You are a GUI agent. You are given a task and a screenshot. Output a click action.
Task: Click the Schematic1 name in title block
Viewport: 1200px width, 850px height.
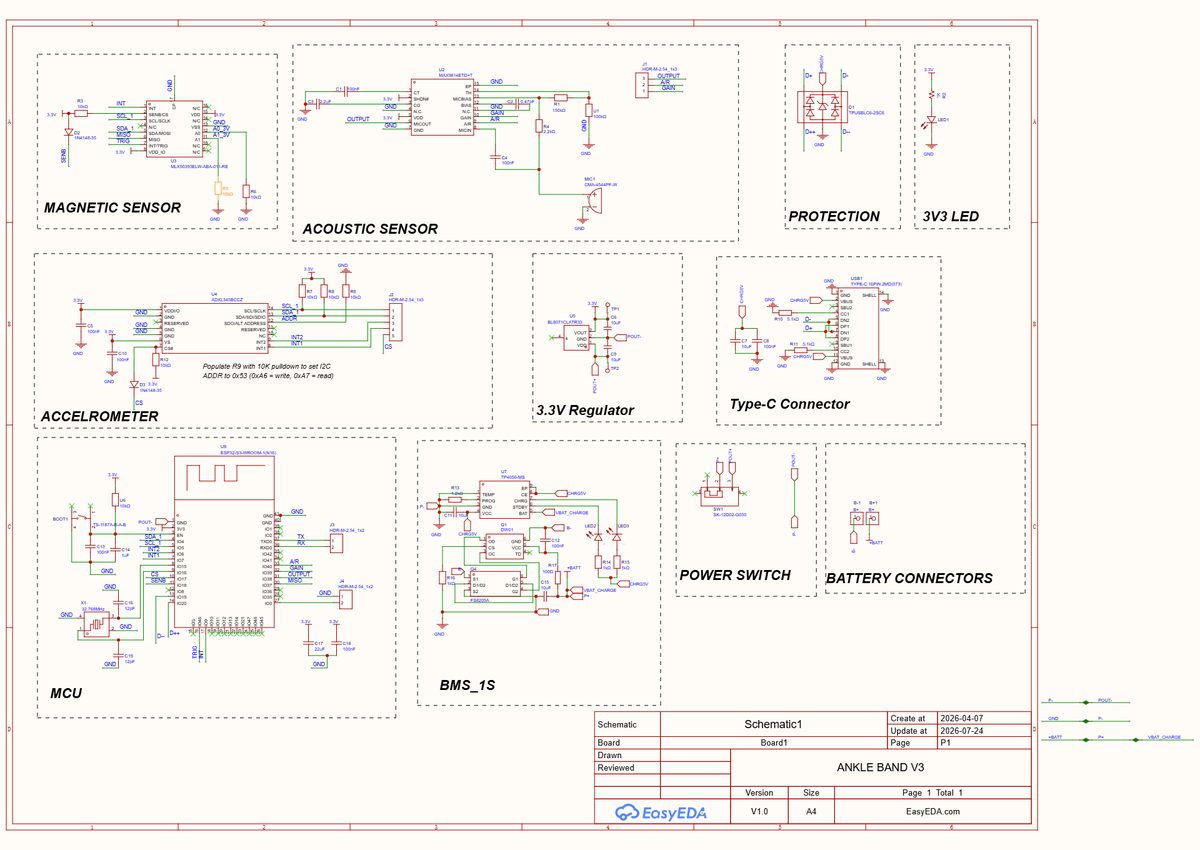774,723
